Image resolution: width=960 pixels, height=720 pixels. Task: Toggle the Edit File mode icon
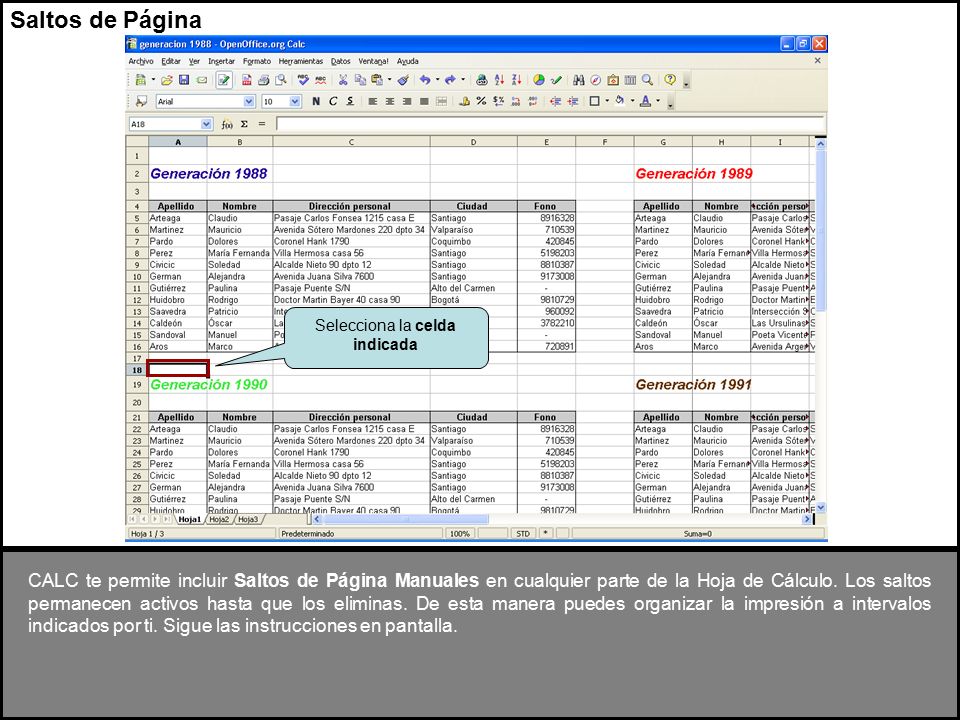tap(224, 80)
